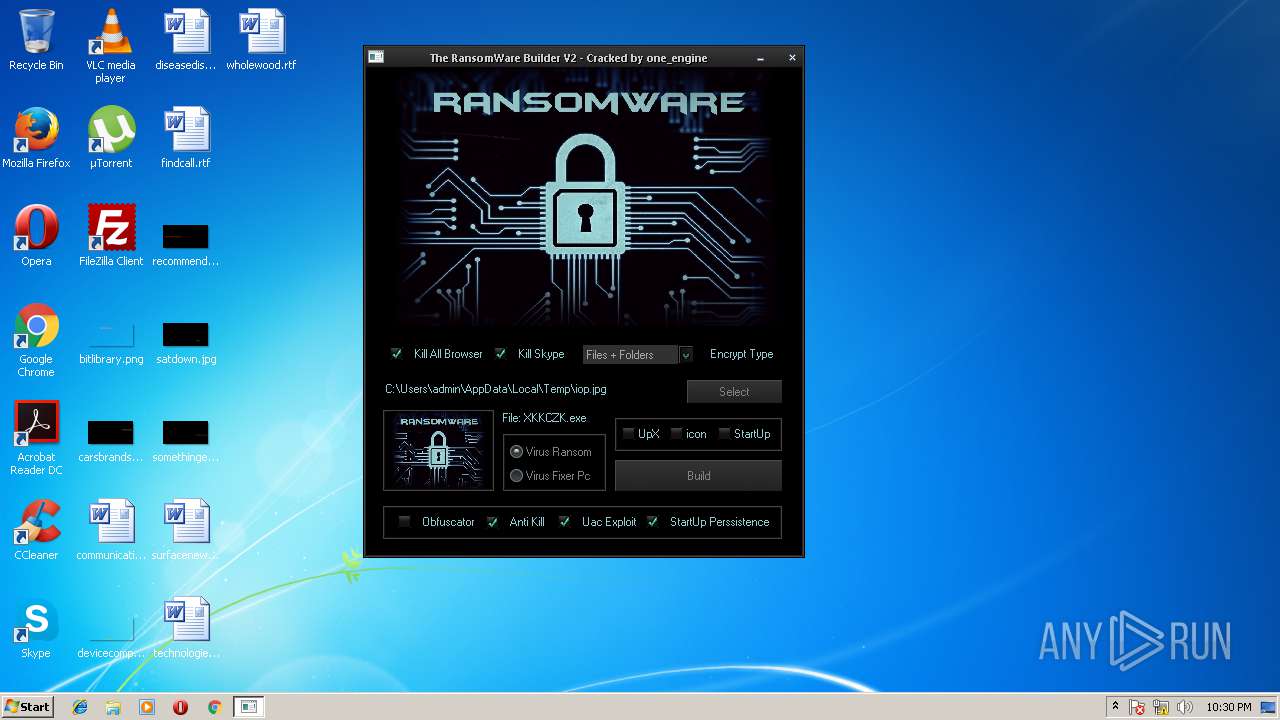Open the Start menu
Image resolution: width=1280 pixels, height=720 pixels.
click(x=27, y=707)
